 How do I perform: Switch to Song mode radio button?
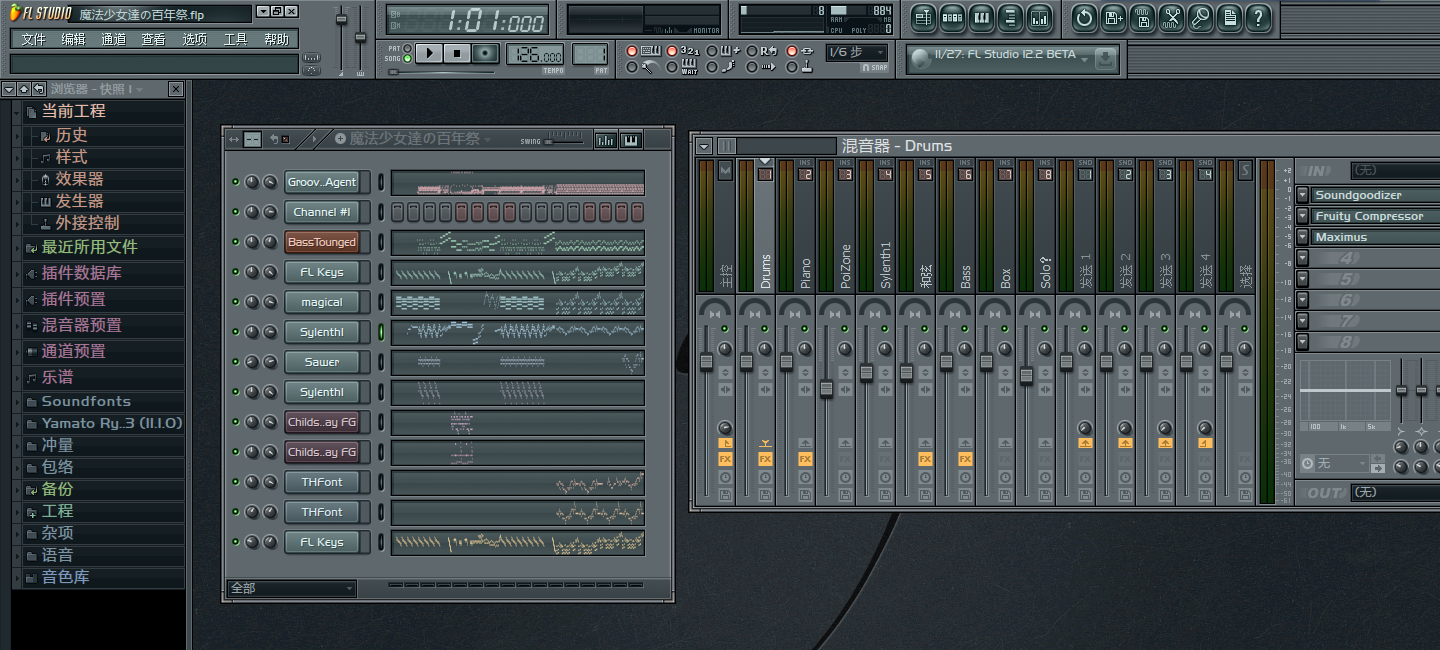point(408,59)
